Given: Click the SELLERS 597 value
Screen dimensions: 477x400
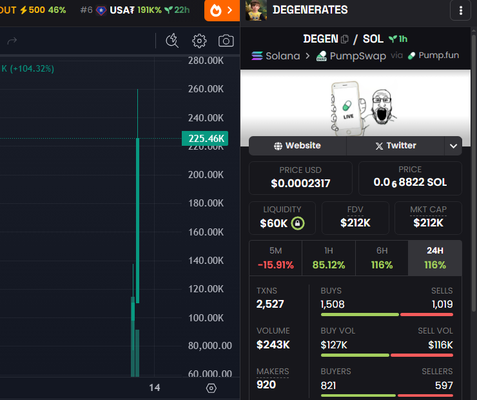Looking at the screenshot, I should point(444,385).
